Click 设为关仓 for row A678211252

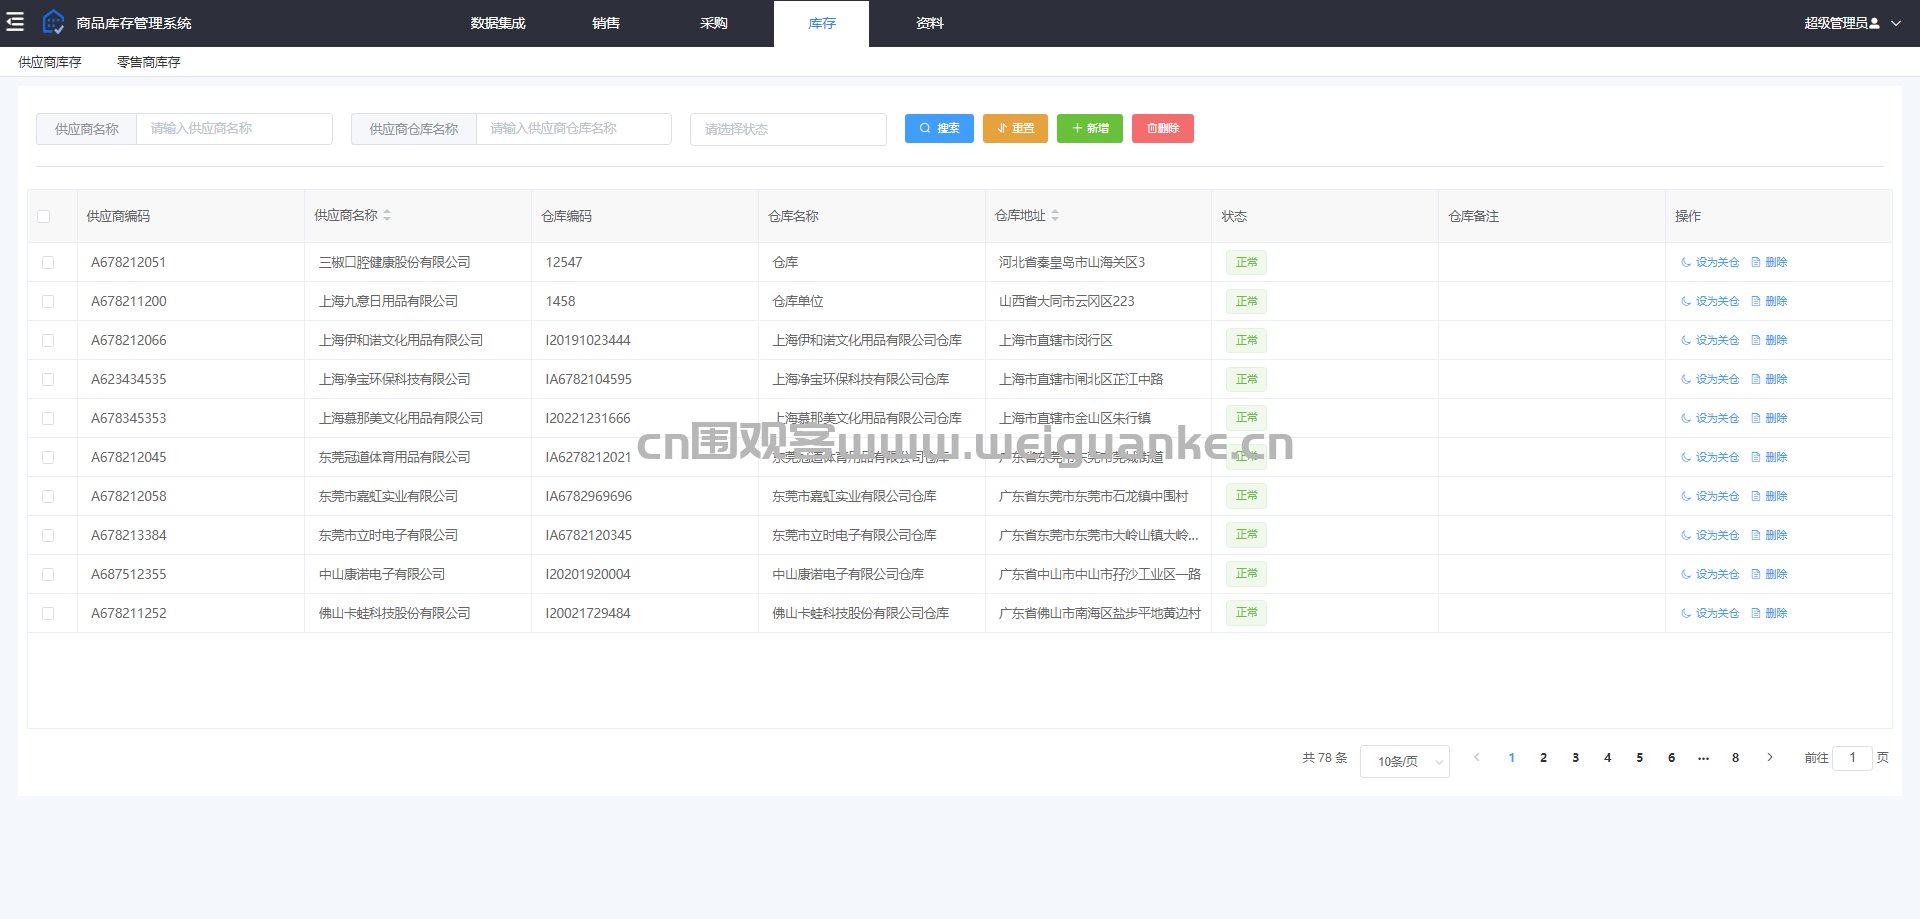(1710, 613)
